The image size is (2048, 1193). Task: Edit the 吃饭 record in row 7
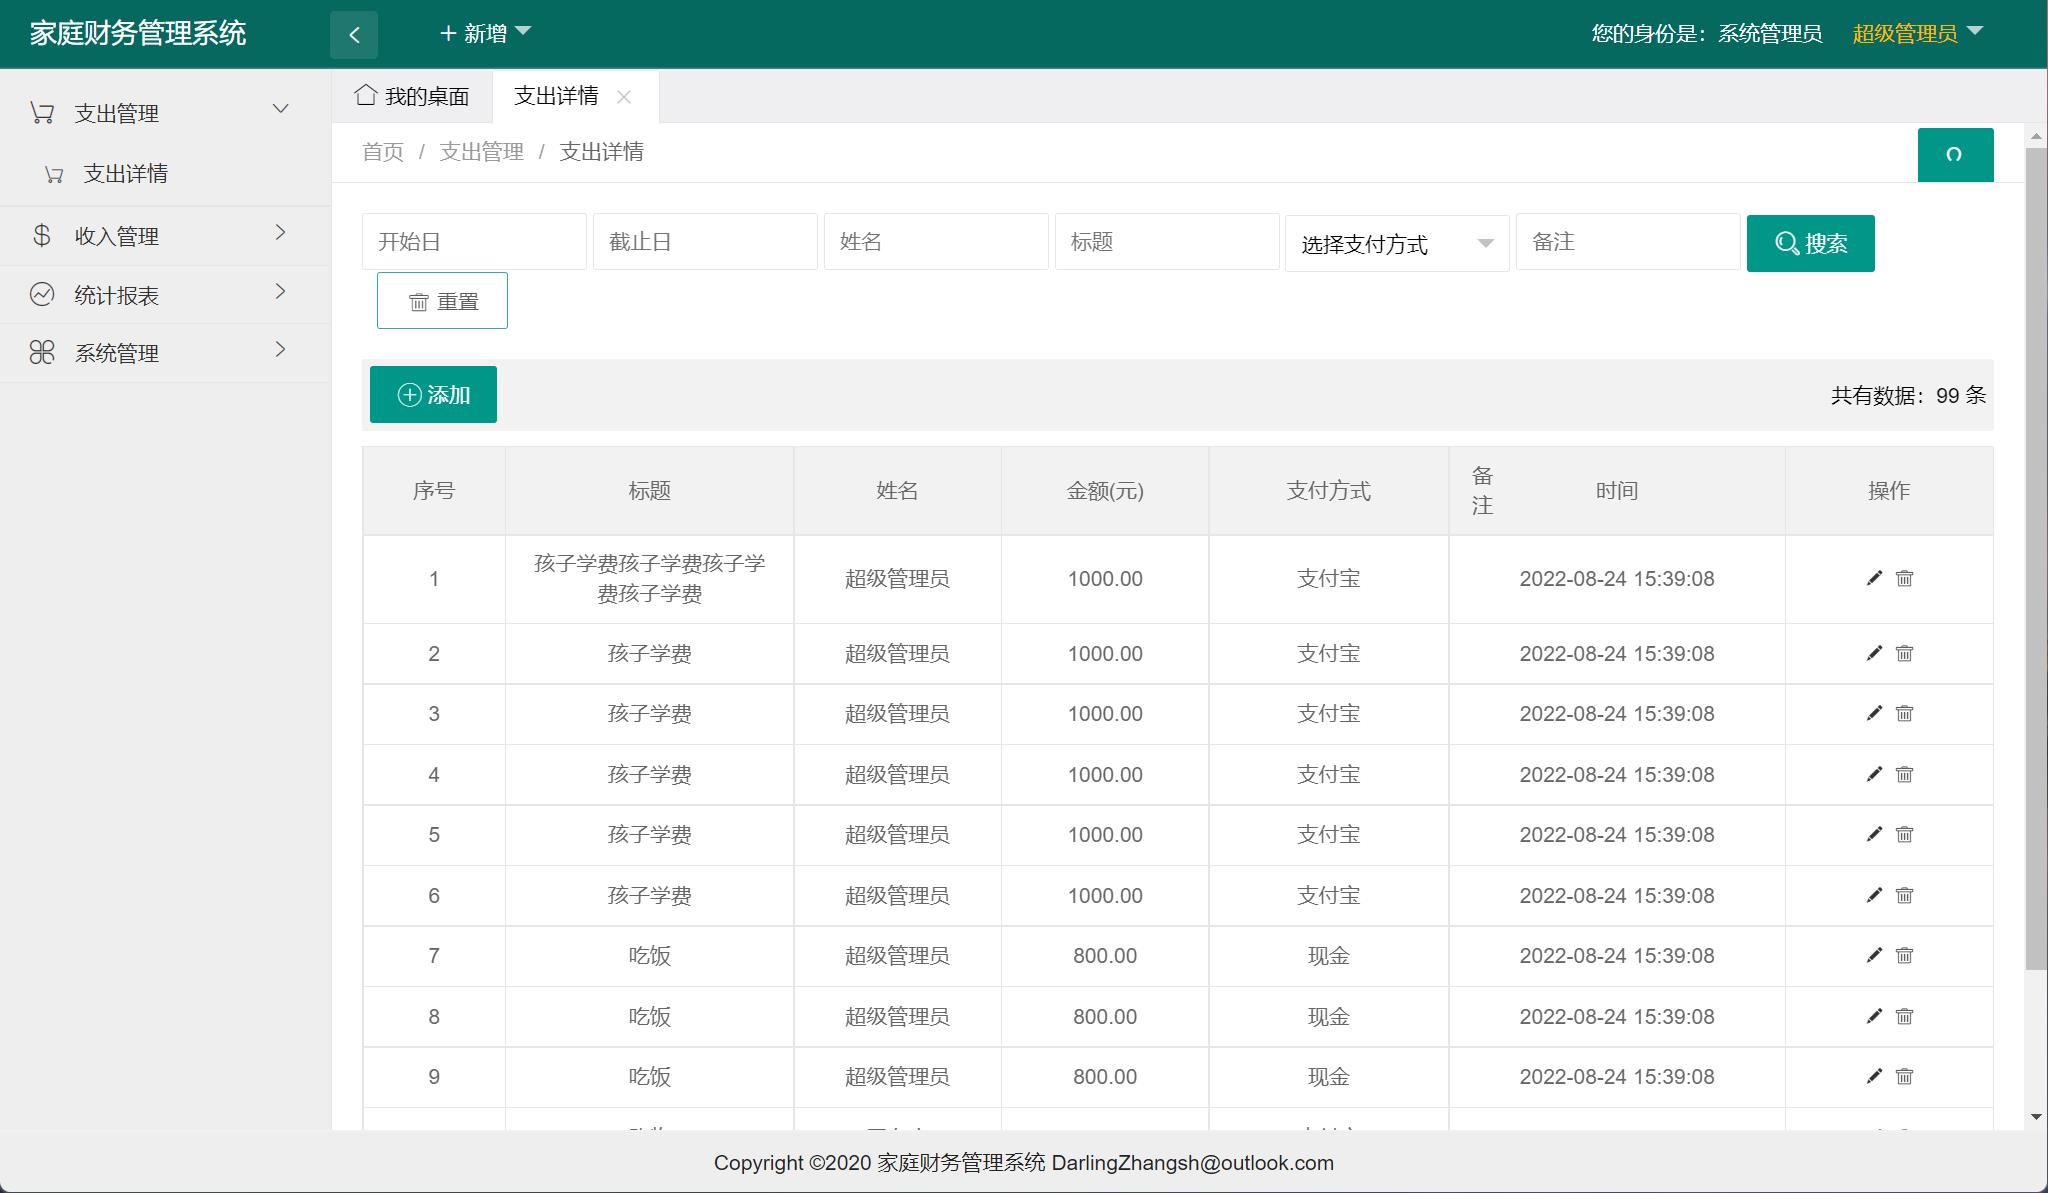[x=1873, y=955]
